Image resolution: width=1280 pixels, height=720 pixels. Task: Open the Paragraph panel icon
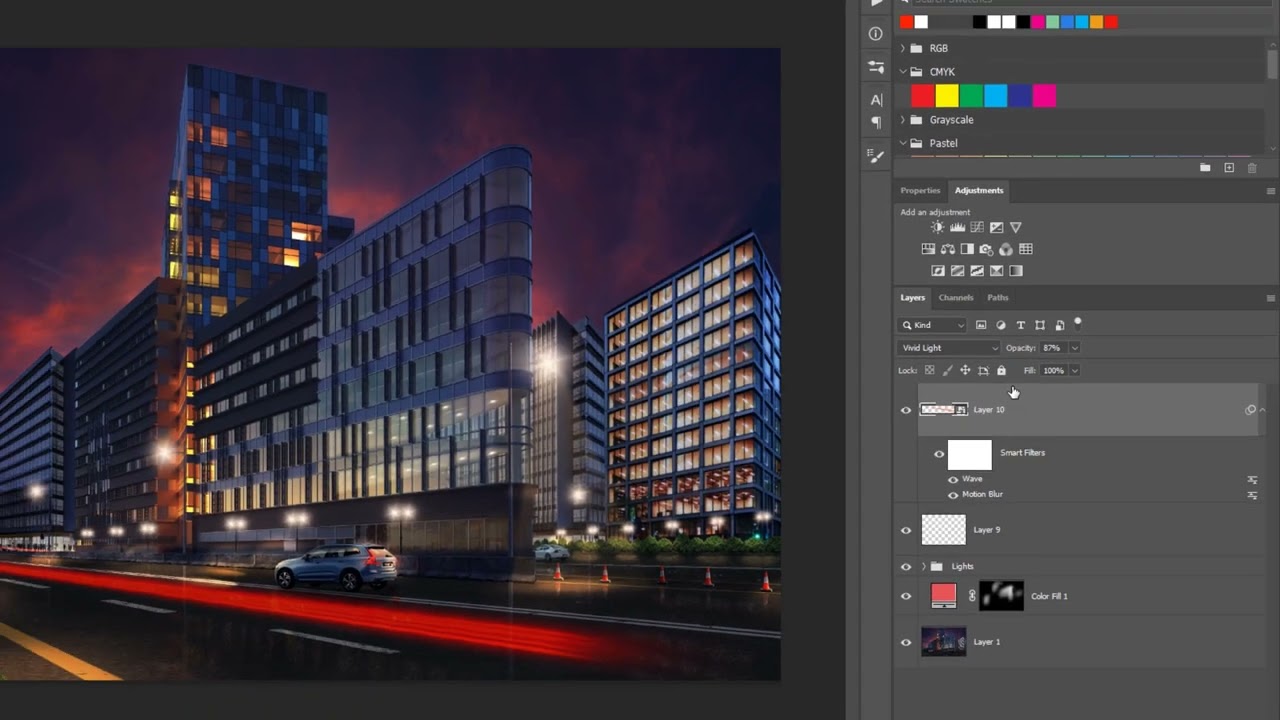click(876, 123)
